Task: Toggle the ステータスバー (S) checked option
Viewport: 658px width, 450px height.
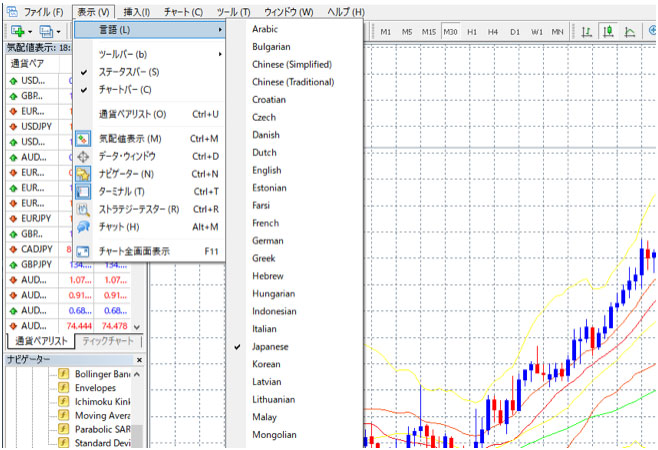Action: tap(150, 72)
